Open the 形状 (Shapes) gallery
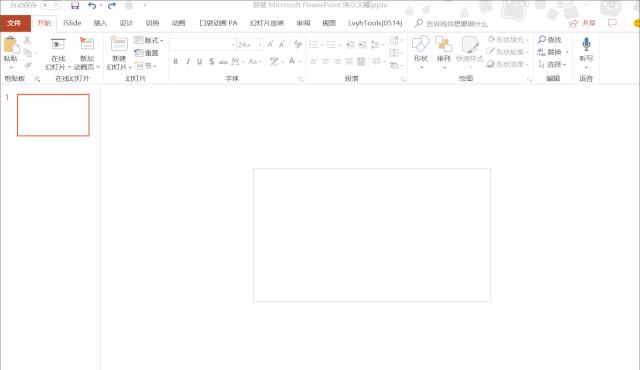This screenshot has height=370, width=640. pos(420,52)
